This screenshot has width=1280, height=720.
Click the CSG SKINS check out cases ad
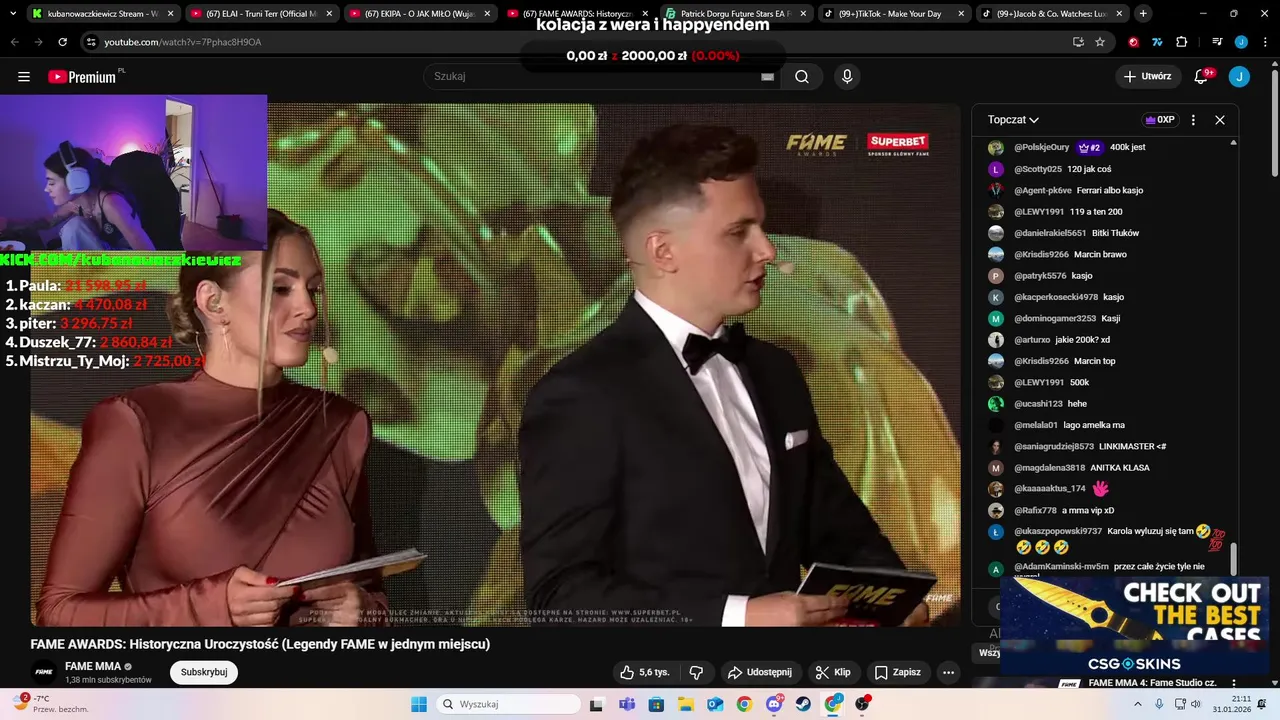coord(1134,626)
